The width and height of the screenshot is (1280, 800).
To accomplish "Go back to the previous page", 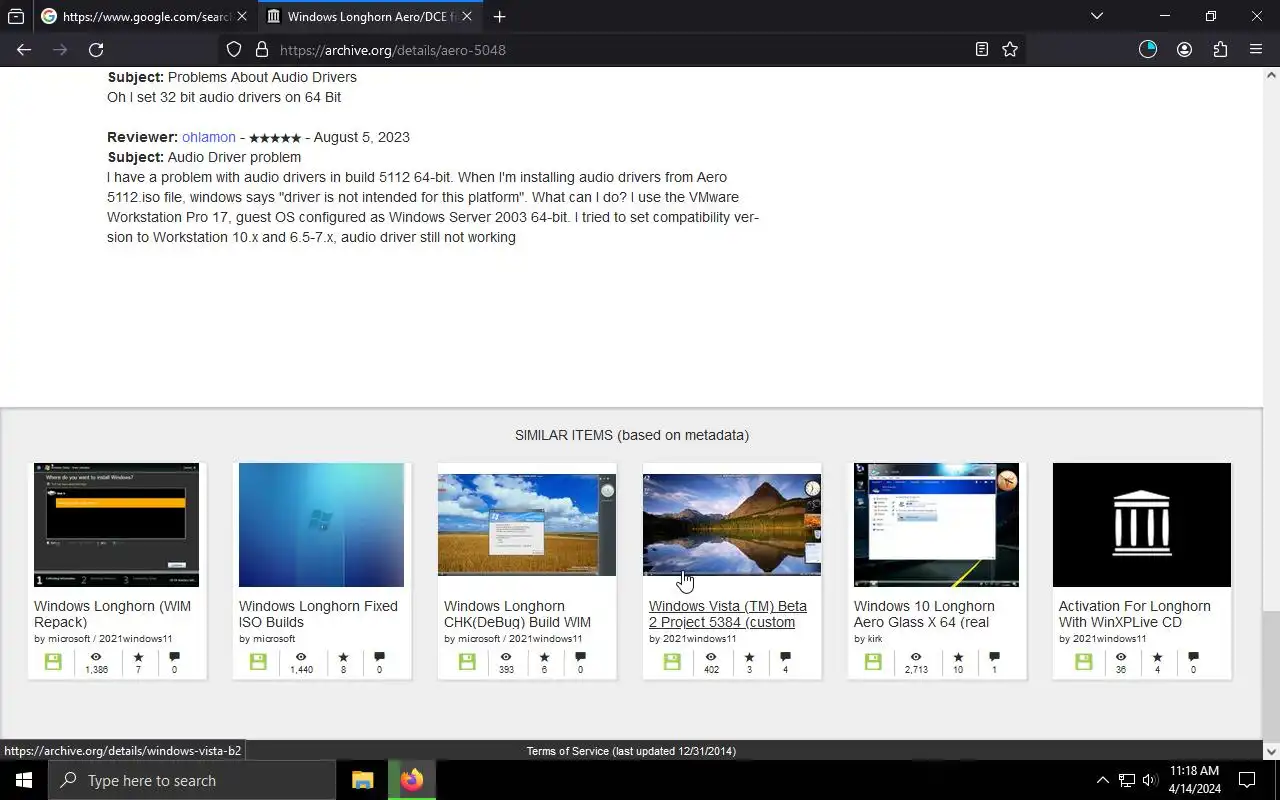I will click(x=24, y=49).
